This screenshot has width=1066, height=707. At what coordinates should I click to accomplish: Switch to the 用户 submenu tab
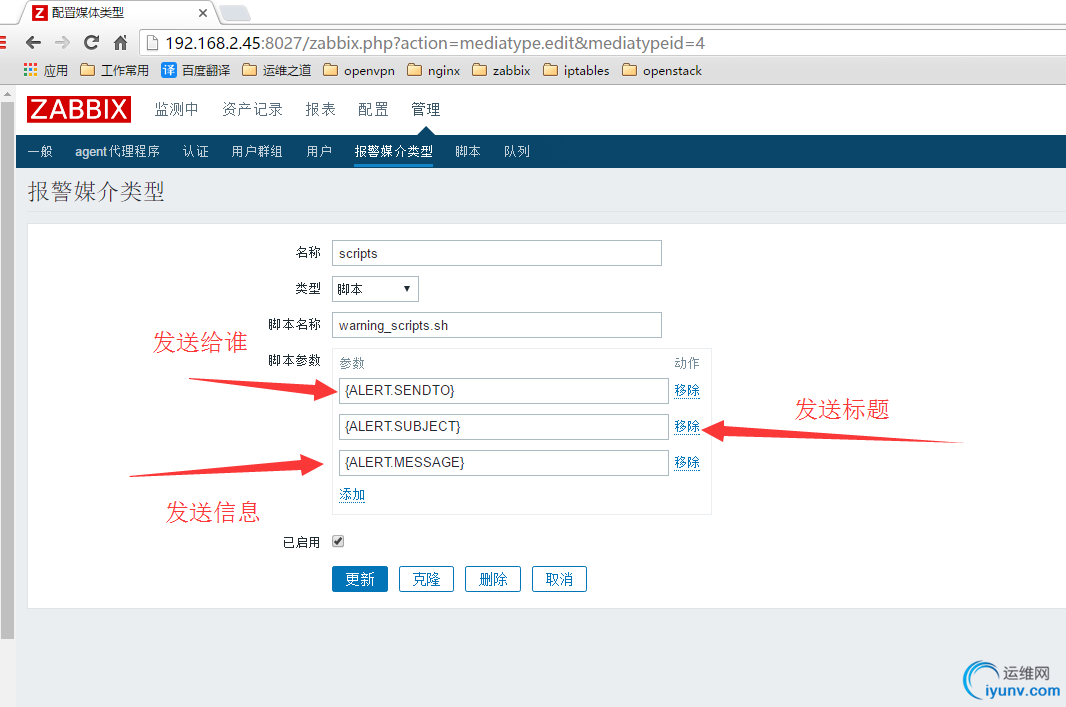pos(319,151)
